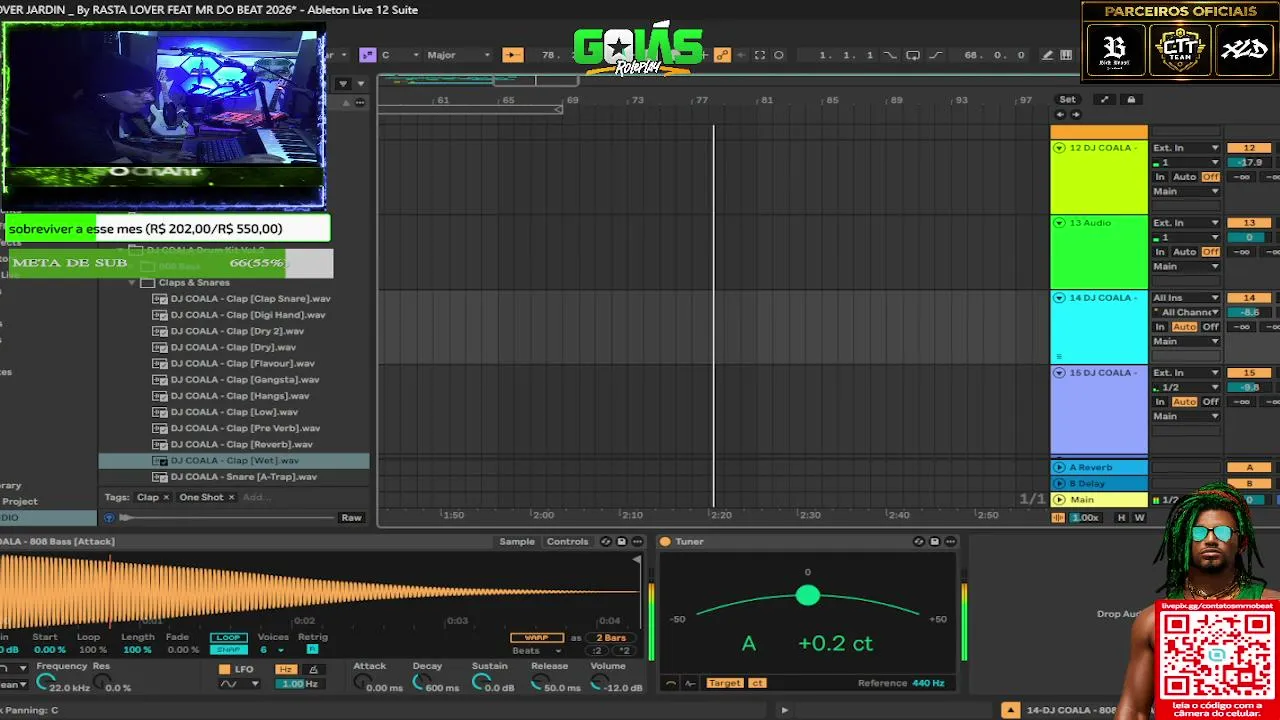This screenshot has width=1280, height=720.
Task: Toggle the Tuner device on/off activator
Action: (x=665, y=541)
